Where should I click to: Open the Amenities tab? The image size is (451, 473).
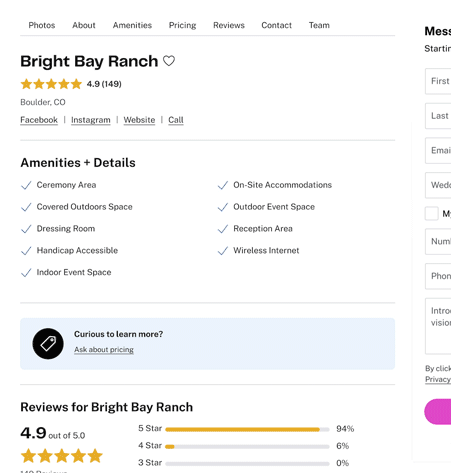[132, 25]
